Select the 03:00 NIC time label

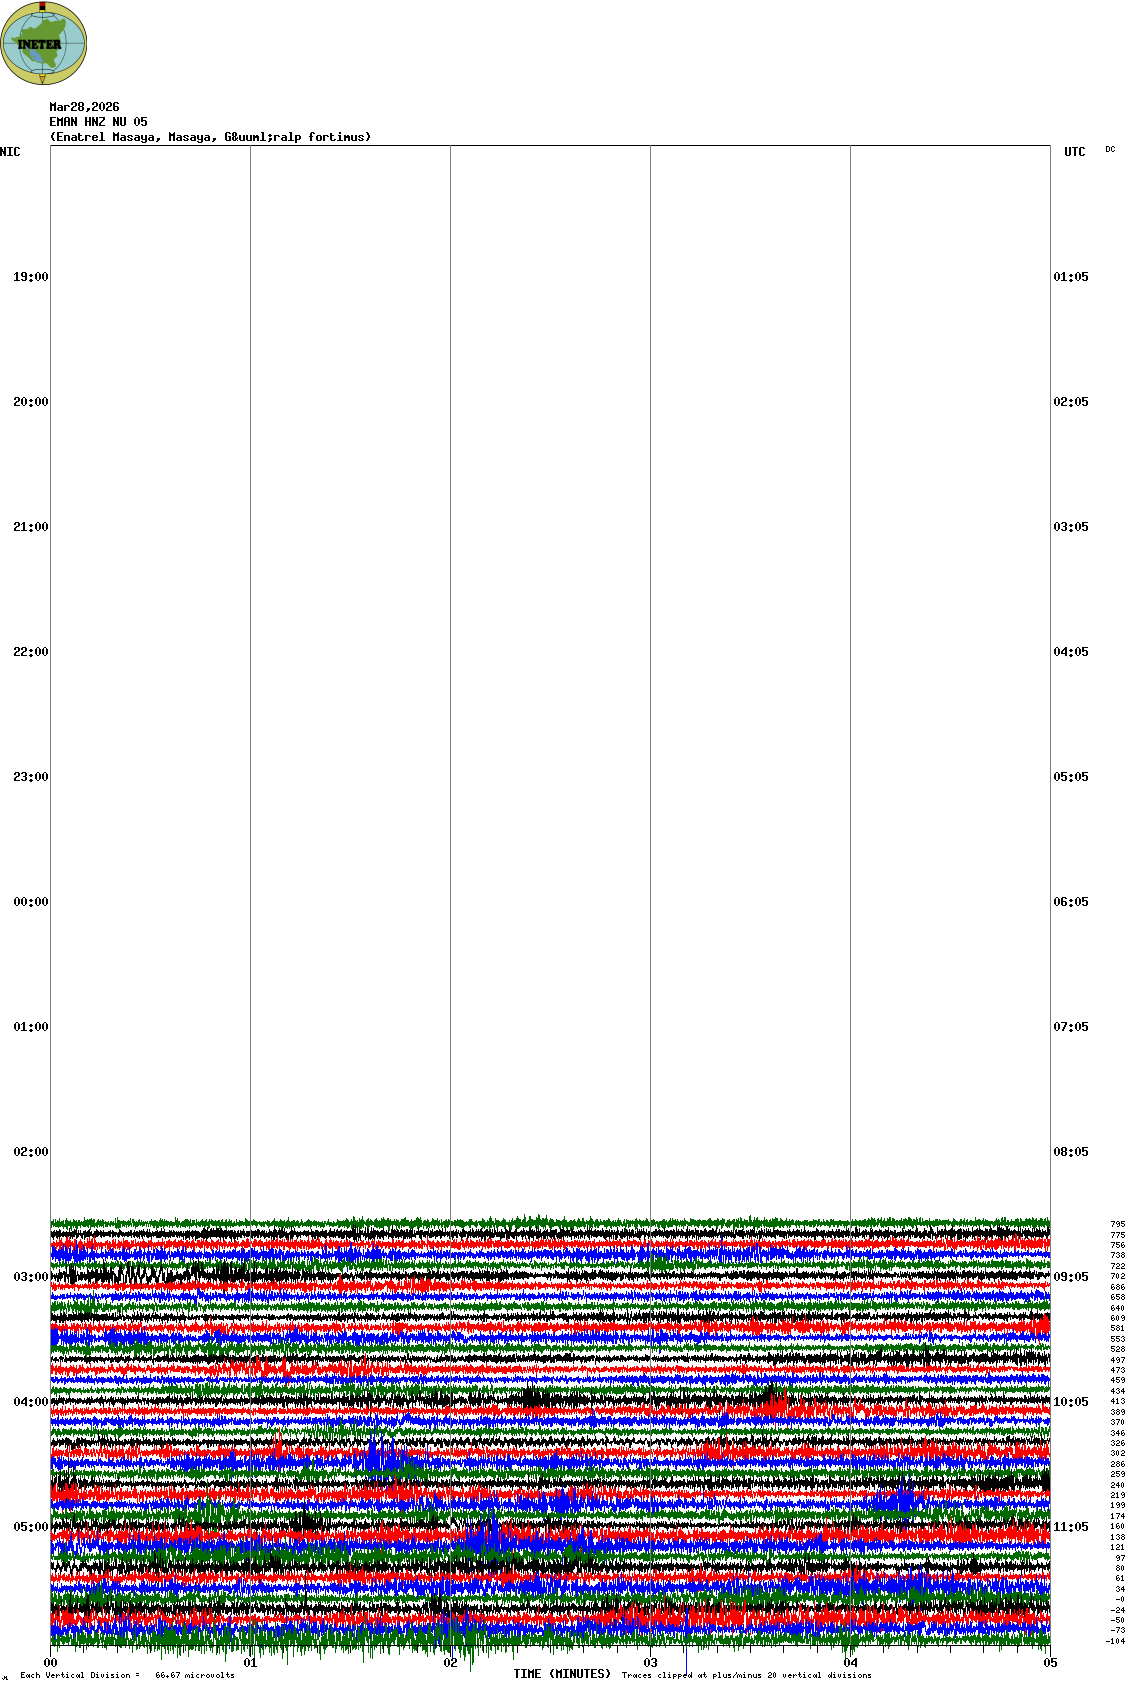(x=30, y=1277)
